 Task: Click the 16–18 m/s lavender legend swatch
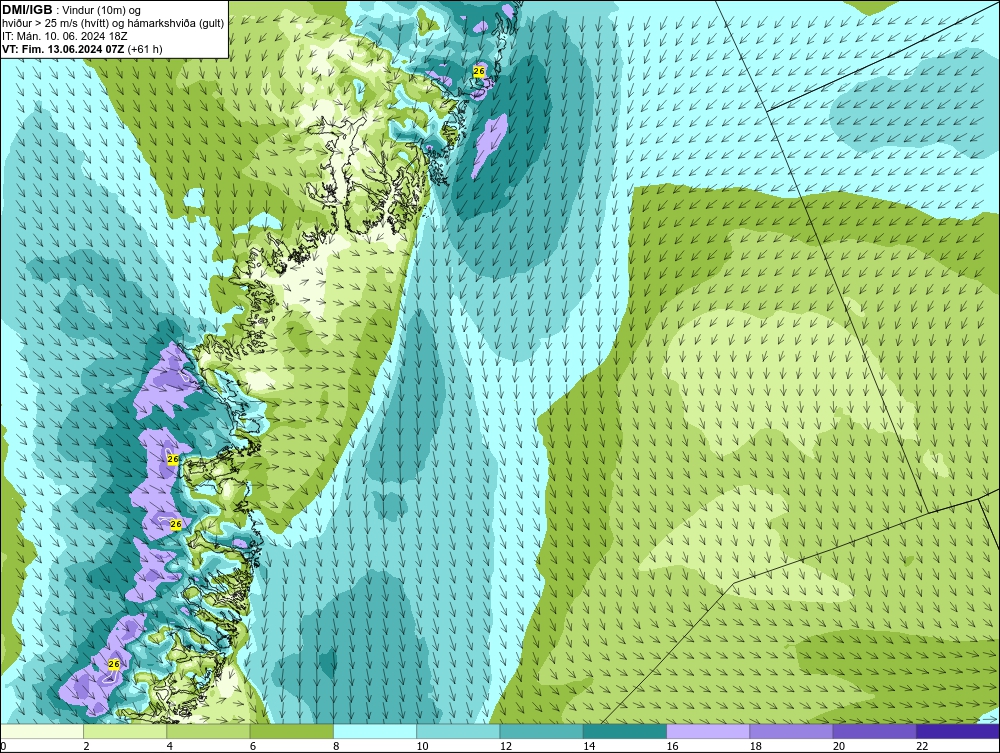pos(708,731)
